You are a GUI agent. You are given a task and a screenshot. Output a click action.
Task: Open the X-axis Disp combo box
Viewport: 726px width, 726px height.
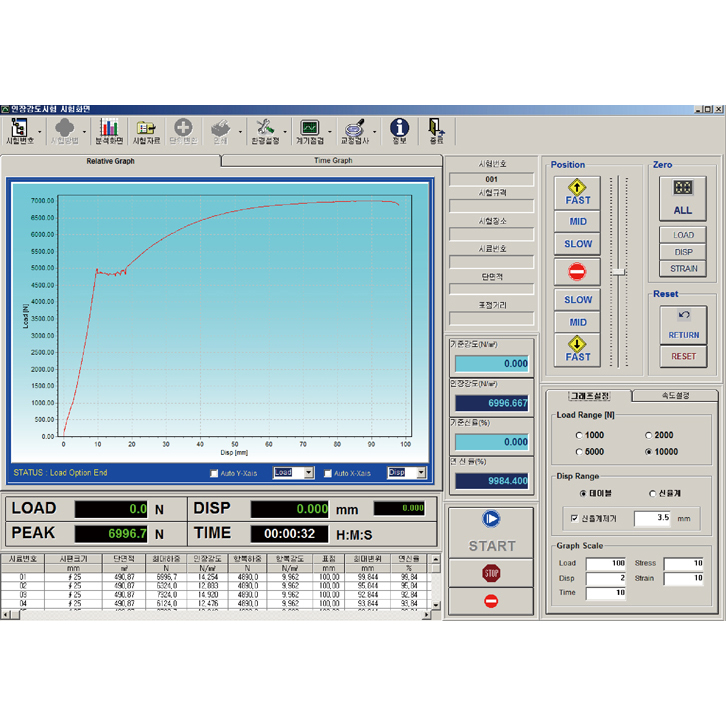click(407, 473)
